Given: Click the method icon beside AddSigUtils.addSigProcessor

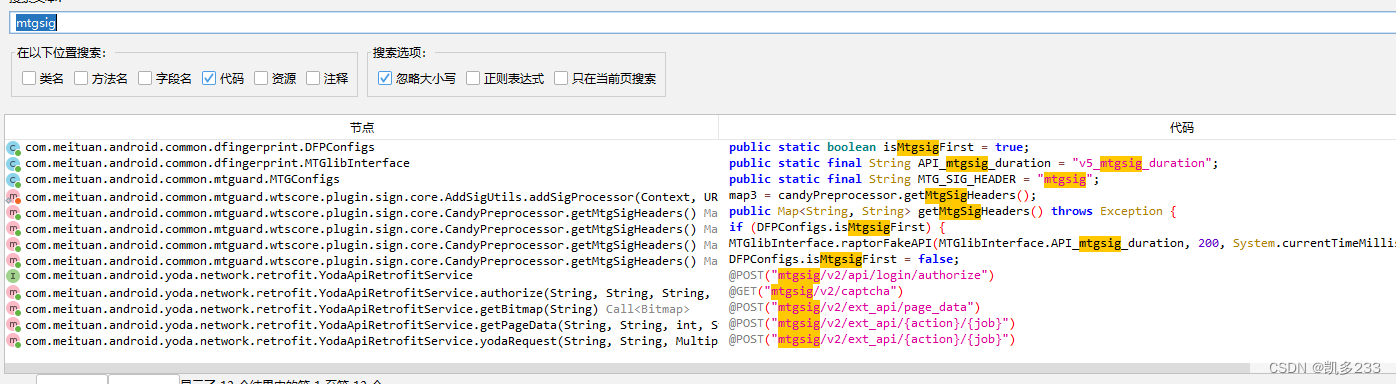Looking at the screenshot, I should click(14, 196).
